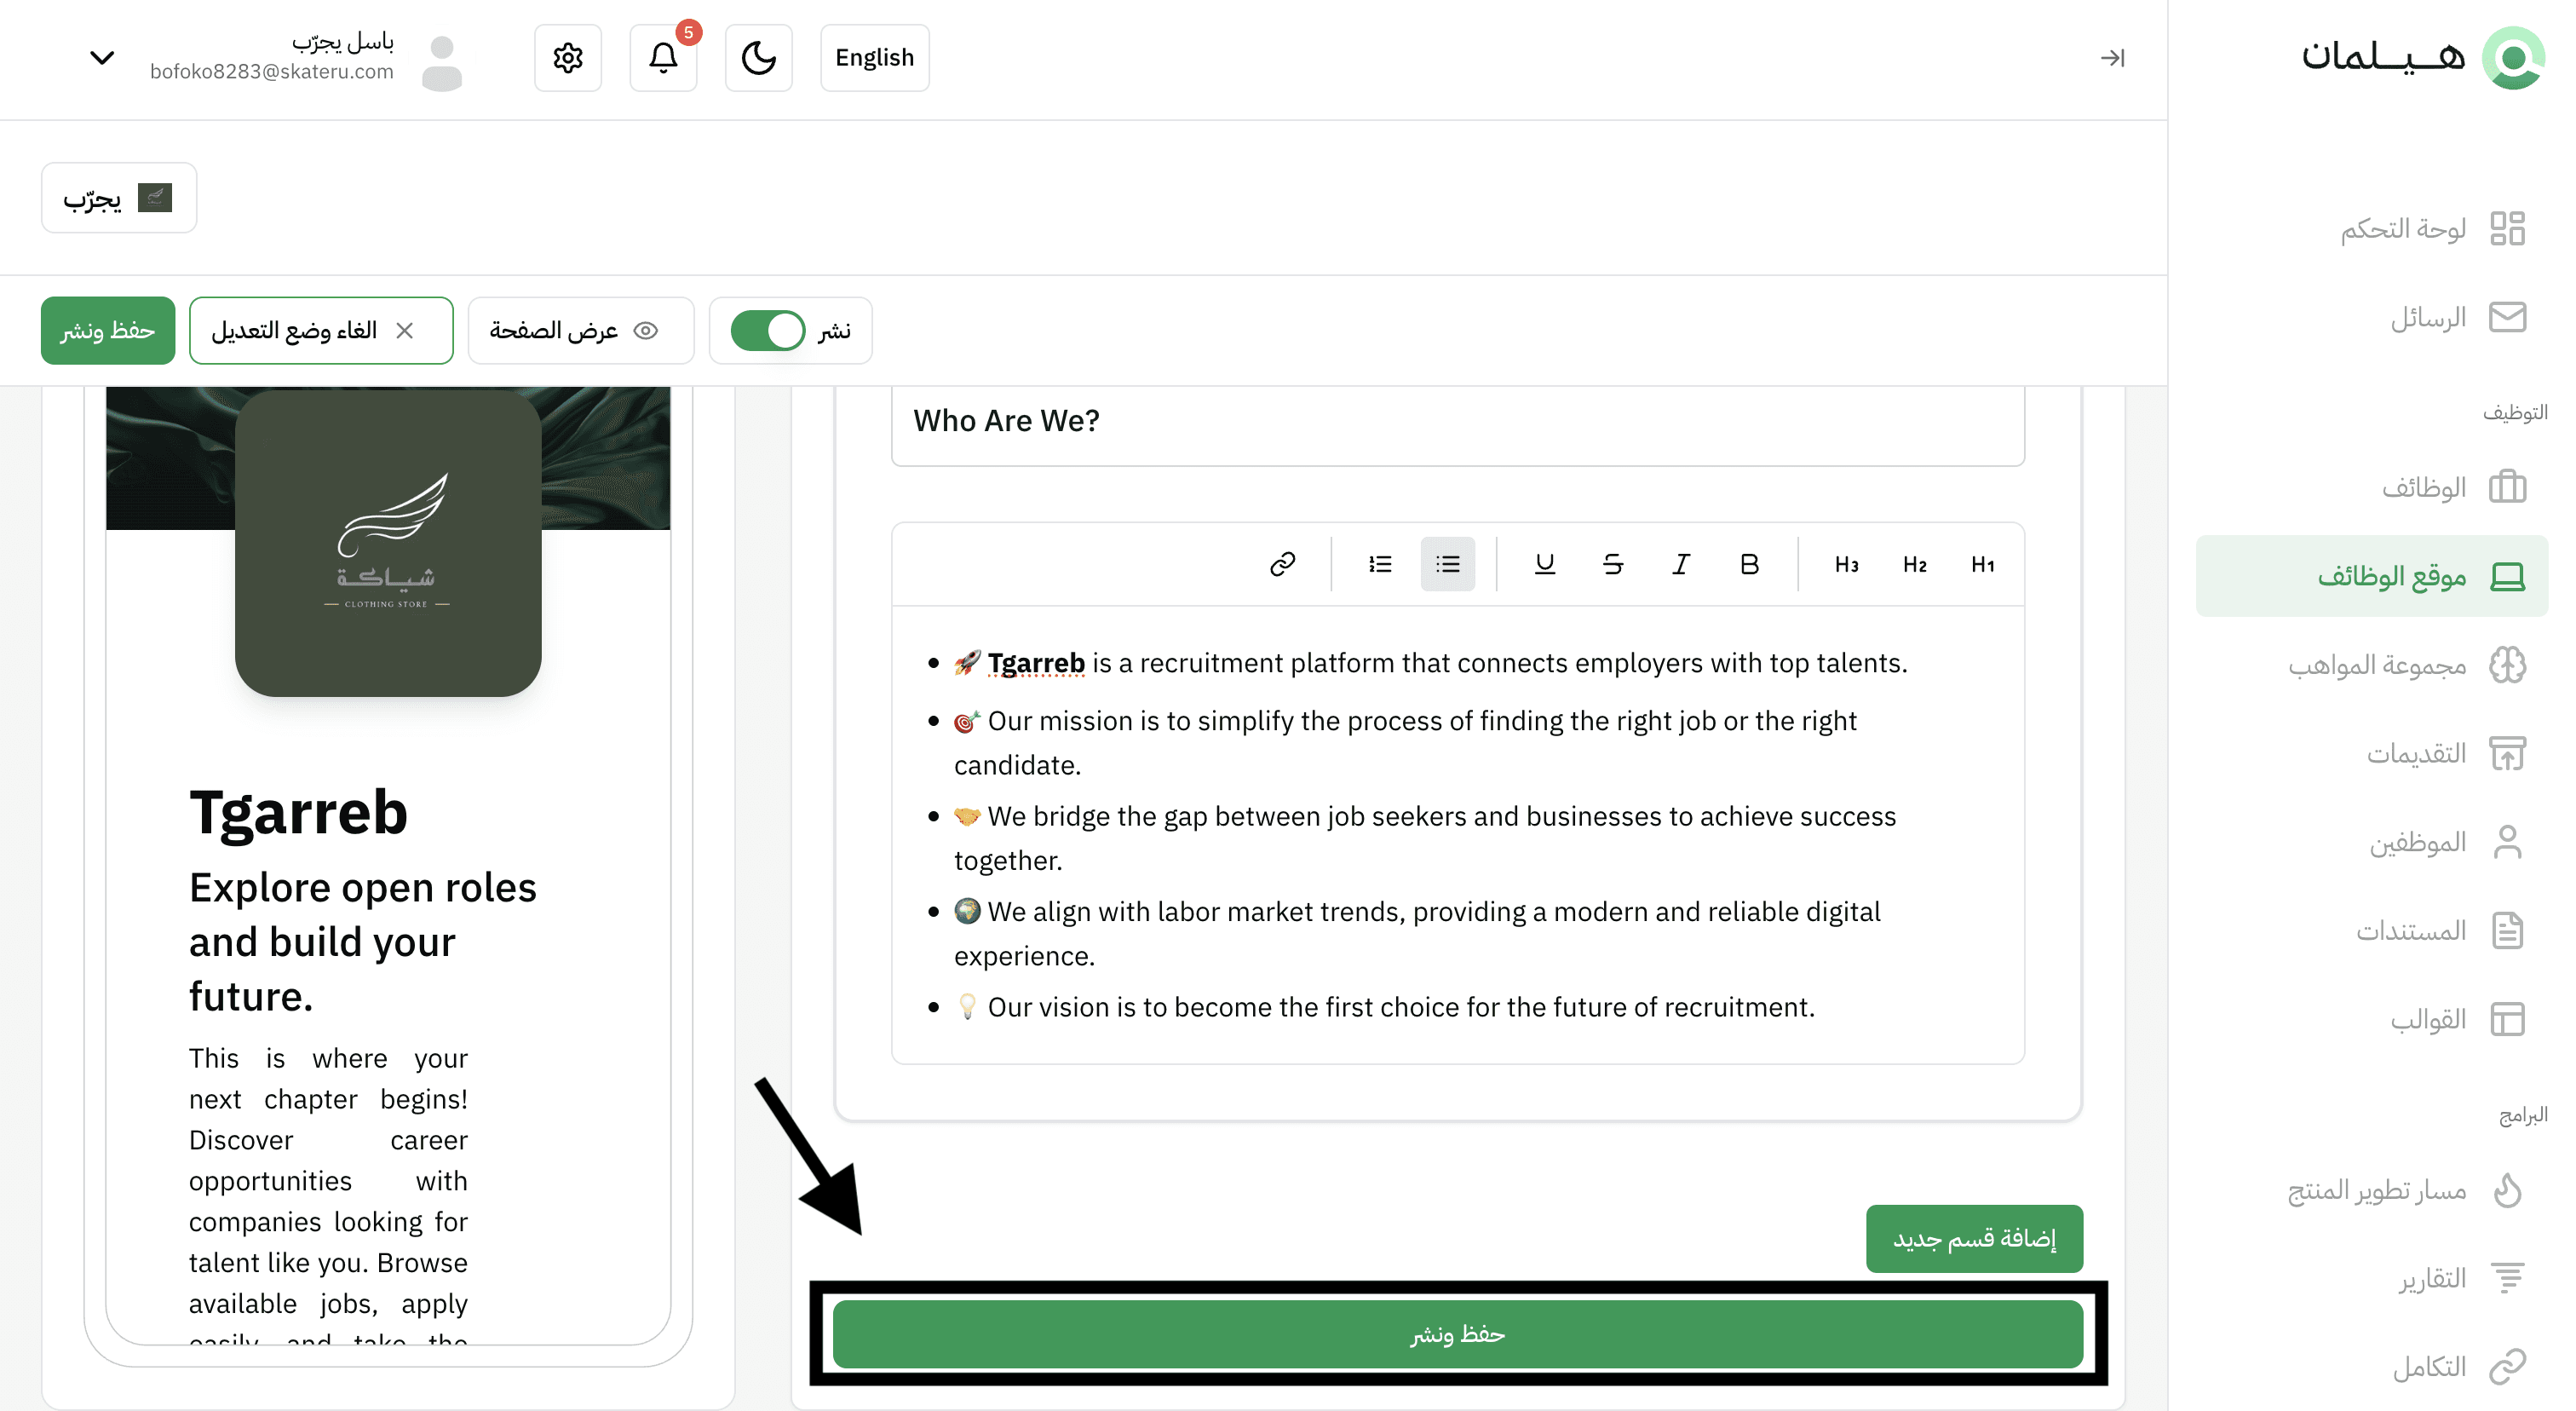This screenshot has width=2576, height=1411.
Task: Switch to dark mode with moon icon
Action: tap(758, 58)
